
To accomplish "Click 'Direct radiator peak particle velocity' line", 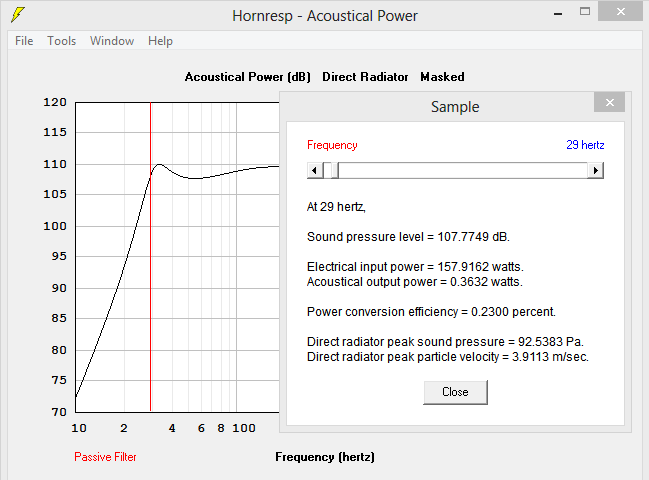I will 447,357.
